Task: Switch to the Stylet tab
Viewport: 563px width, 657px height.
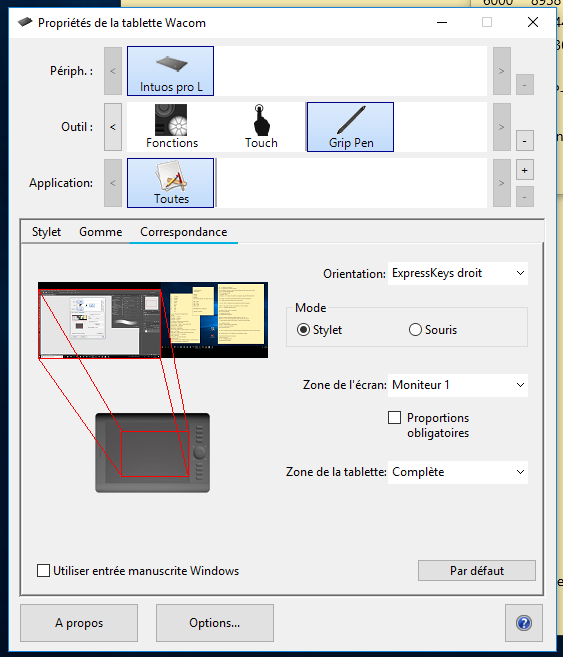Action: (46, 232)
